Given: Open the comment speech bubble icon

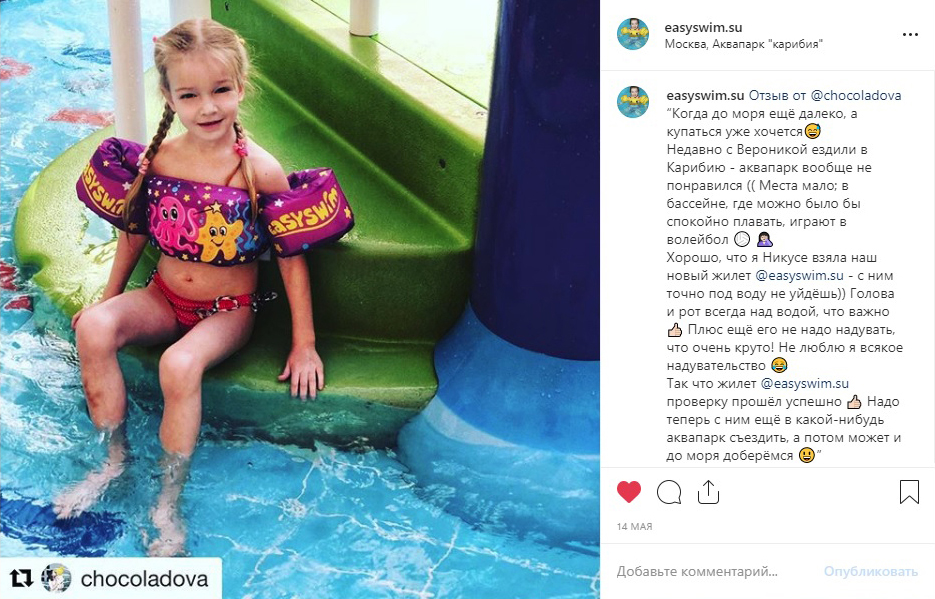Looking at the screenshot, I should [x=669, y=492].
